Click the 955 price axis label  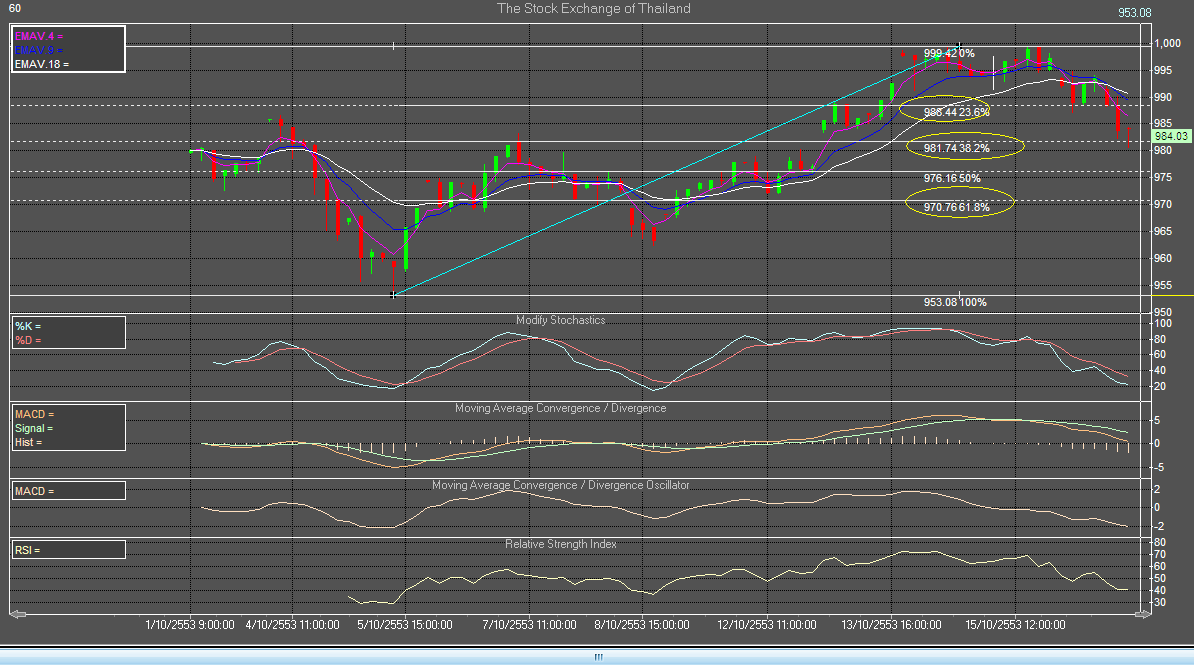pos(1162,285)
